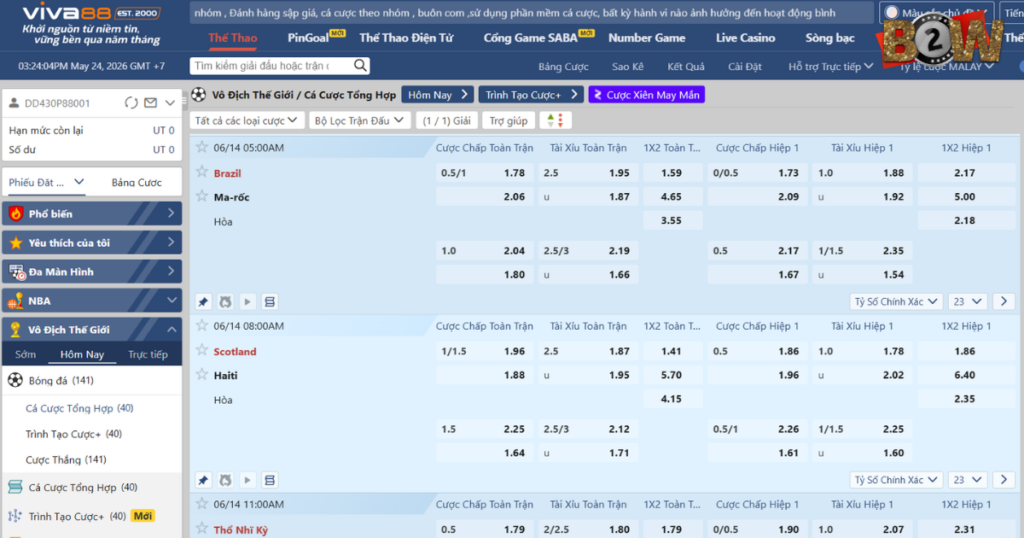Open Thể Thao Điện Tử tab

(x=406, y=38)
